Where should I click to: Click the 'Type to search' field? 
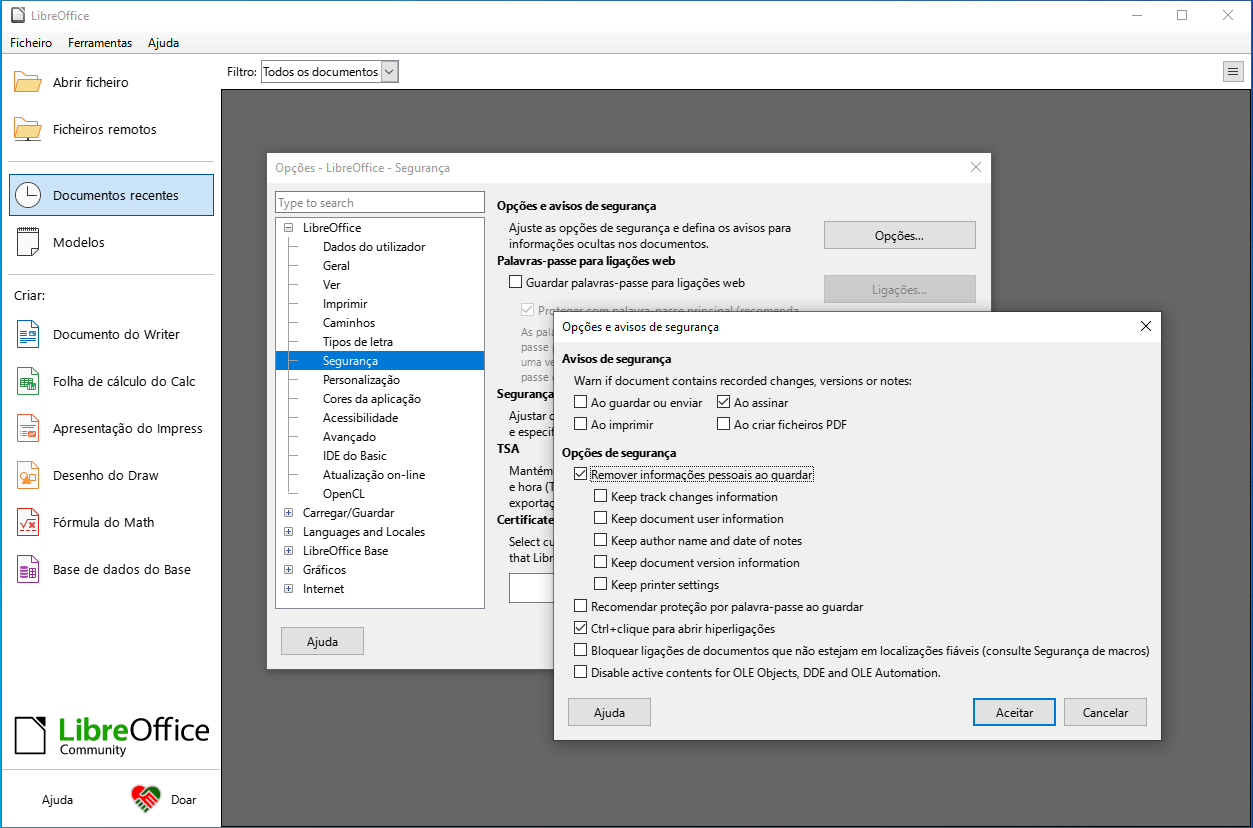point(379,203)
